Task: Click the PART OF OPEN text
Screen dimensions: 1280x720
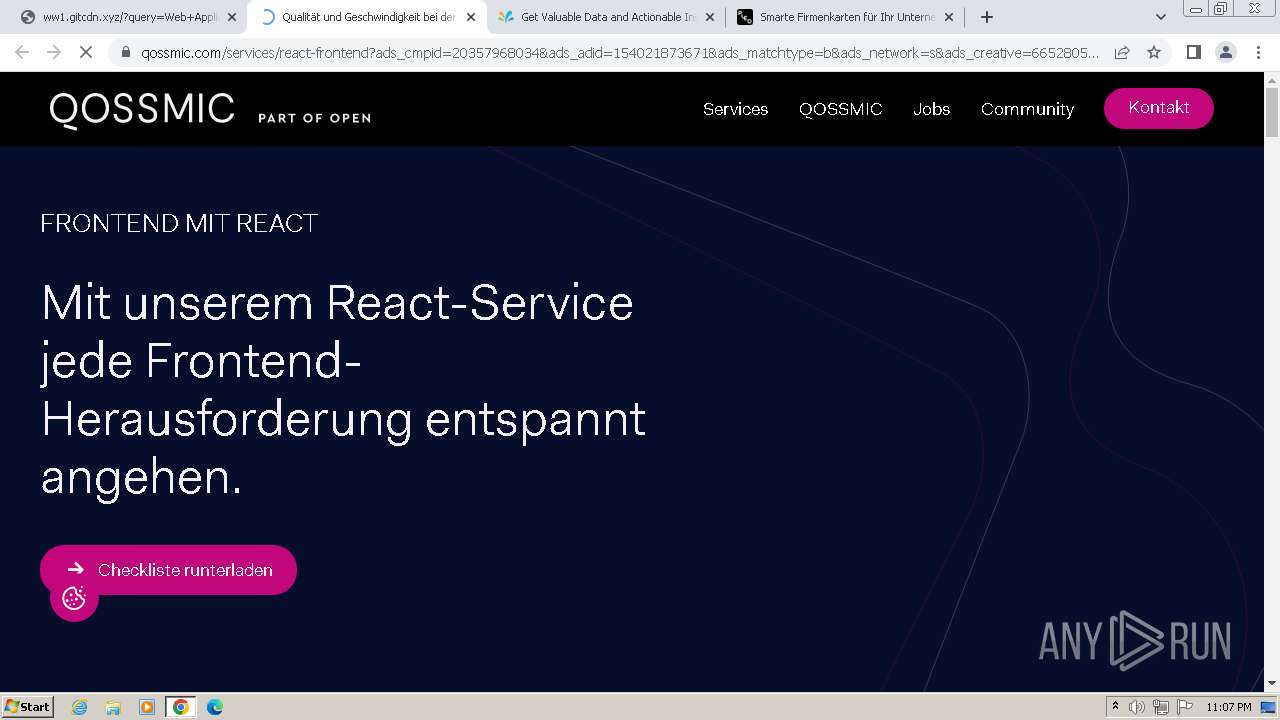Action: pyautogui.click(x=314, y=118)
